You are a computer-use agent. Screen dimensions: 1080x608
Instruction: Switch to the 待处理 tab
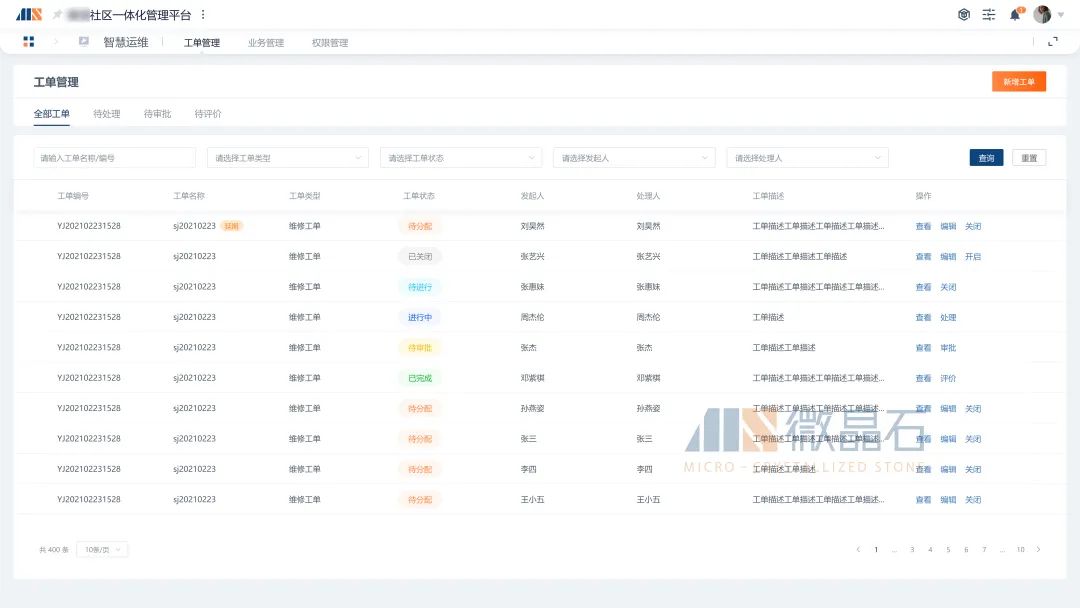tap(107, 114)
